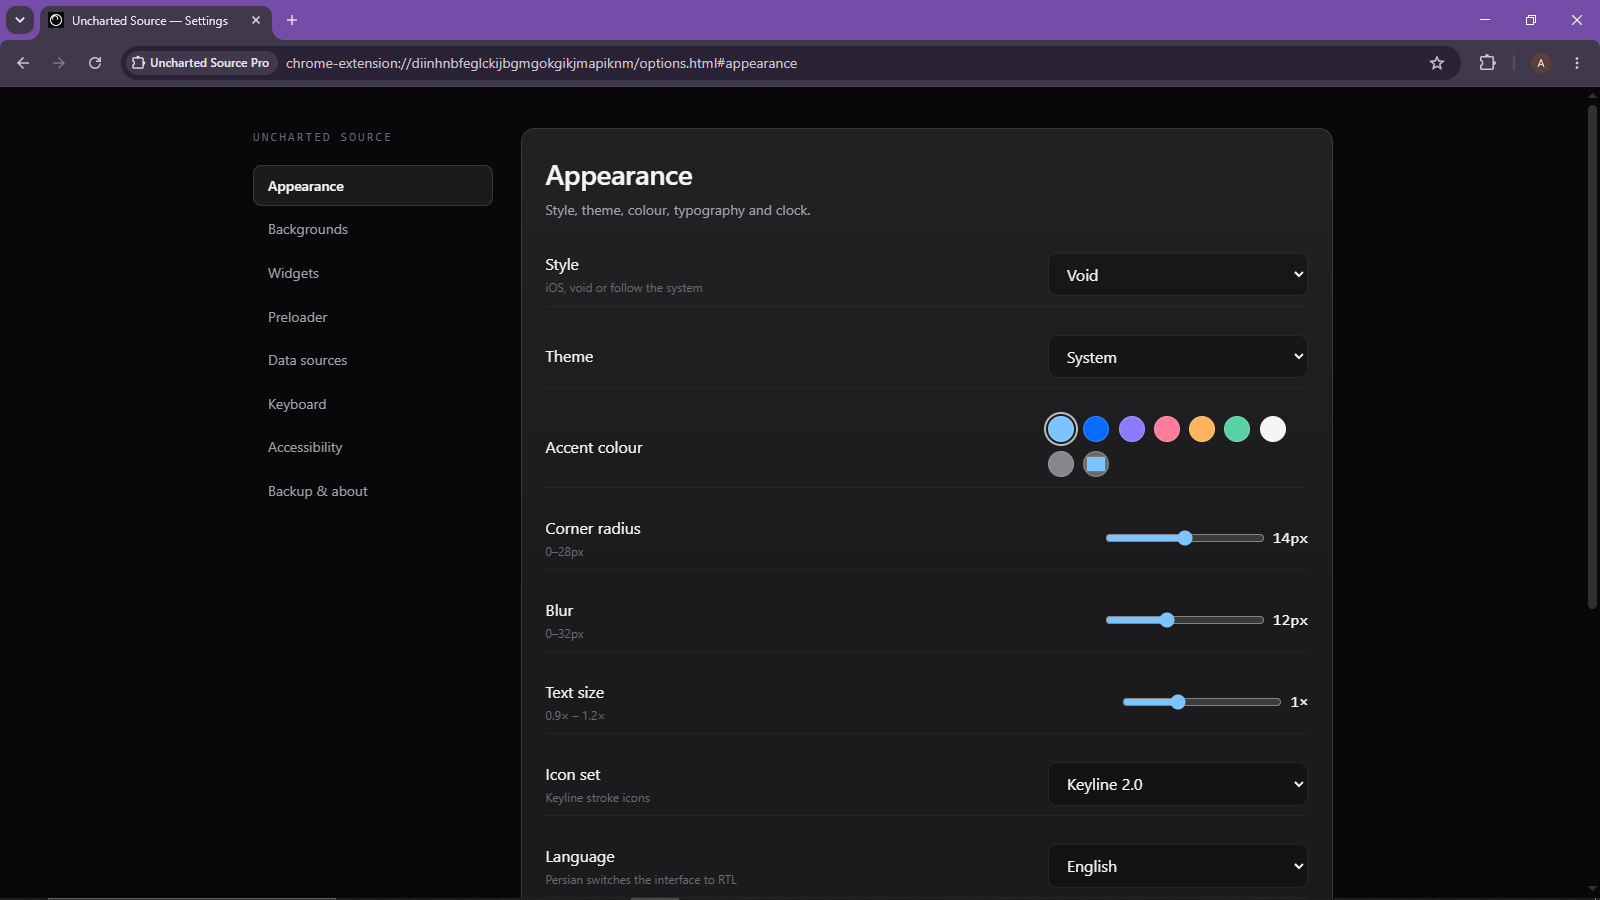Open the Chrome profile avatar

coord(1541,63)
